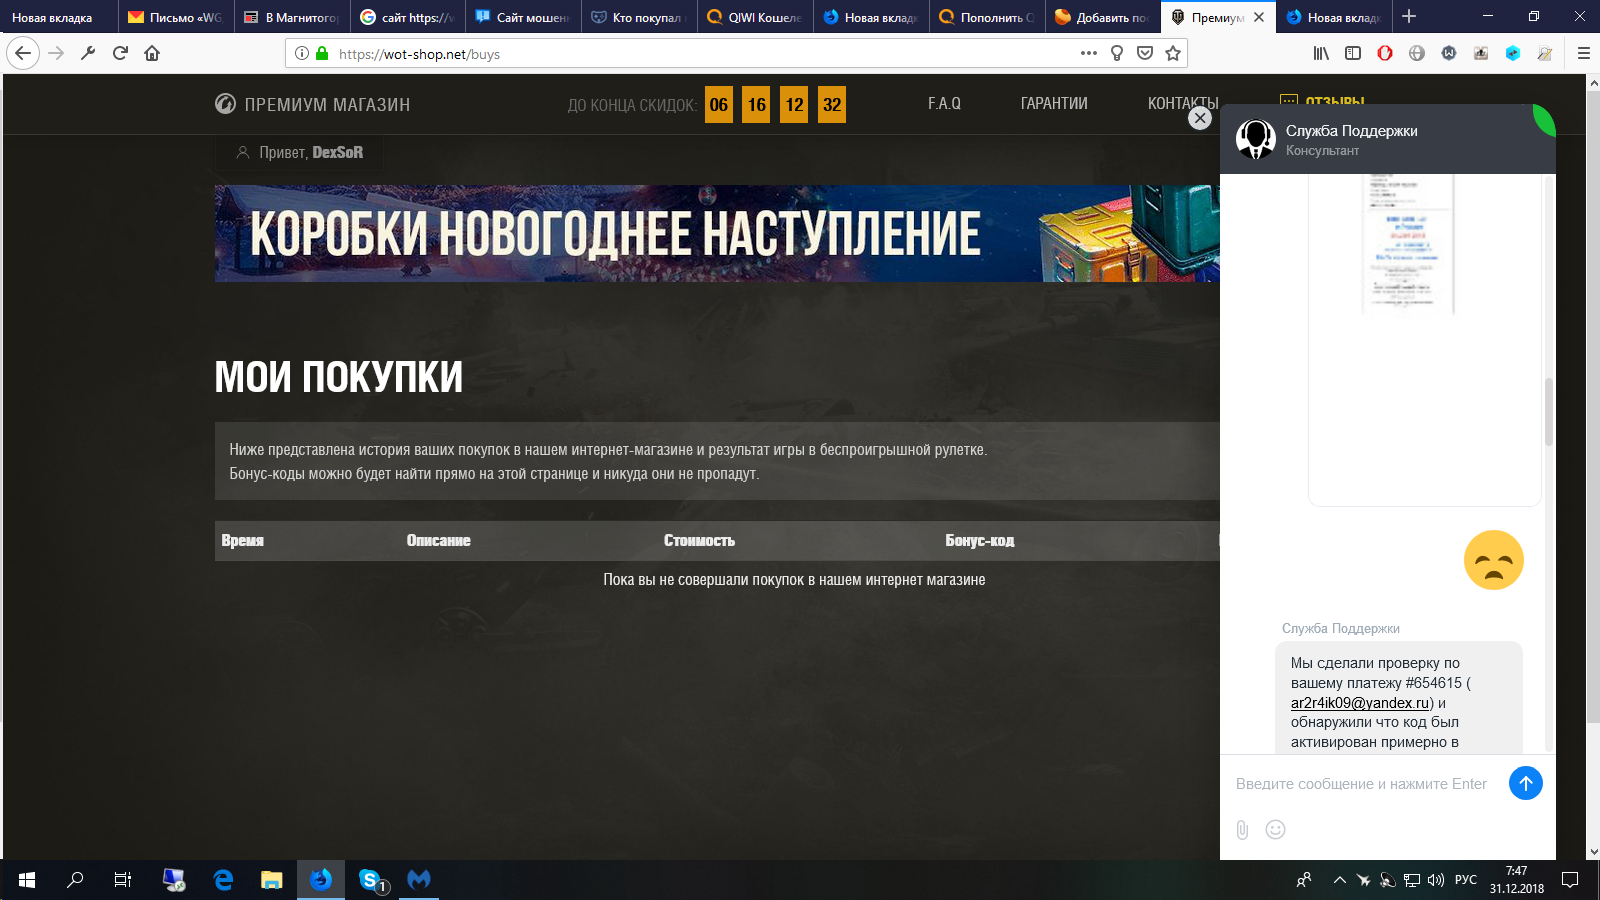Viewport: 1600px width, 900px height.
Task: Open the Firefox hamburger menu
Action: point(1583,53)
